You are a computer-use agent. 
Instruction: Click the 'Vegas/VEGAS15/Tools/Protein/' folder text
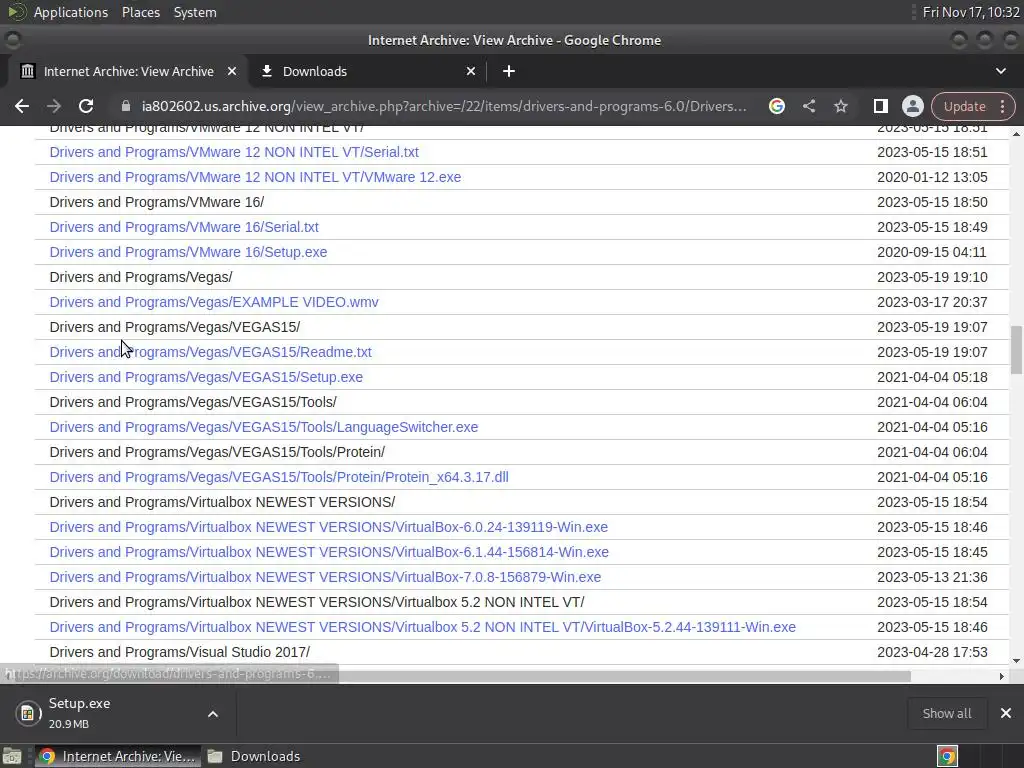click(x=217, y=452)
